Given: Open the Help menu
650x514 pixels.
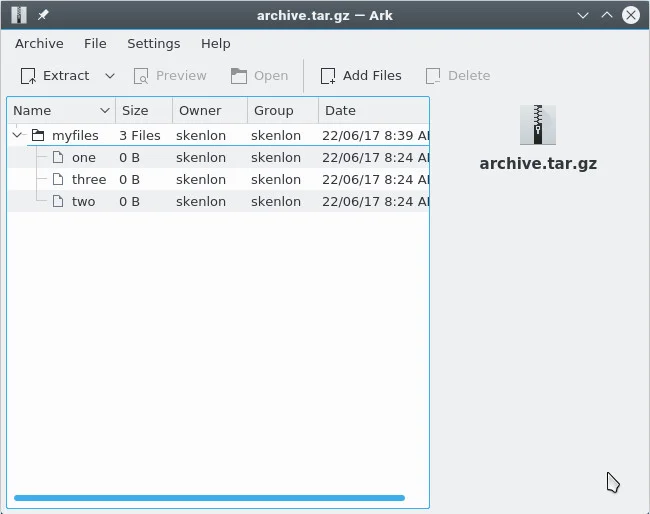Looking at the screenshot, I should click(x=215, y=44).
